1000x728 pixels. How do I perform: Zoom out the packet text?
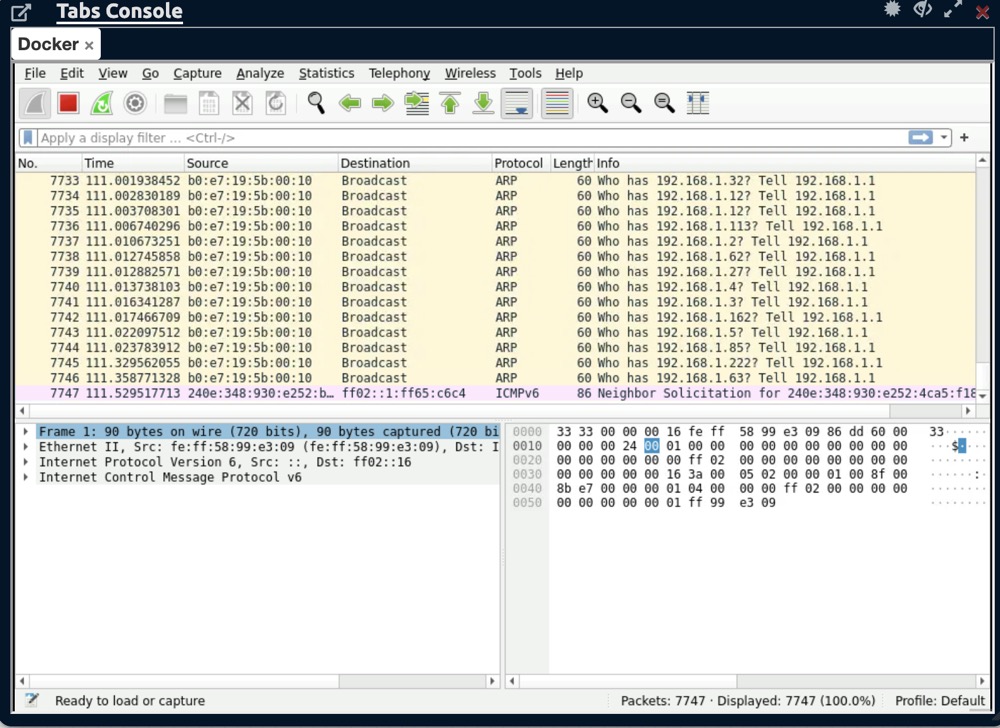(631, 103)
